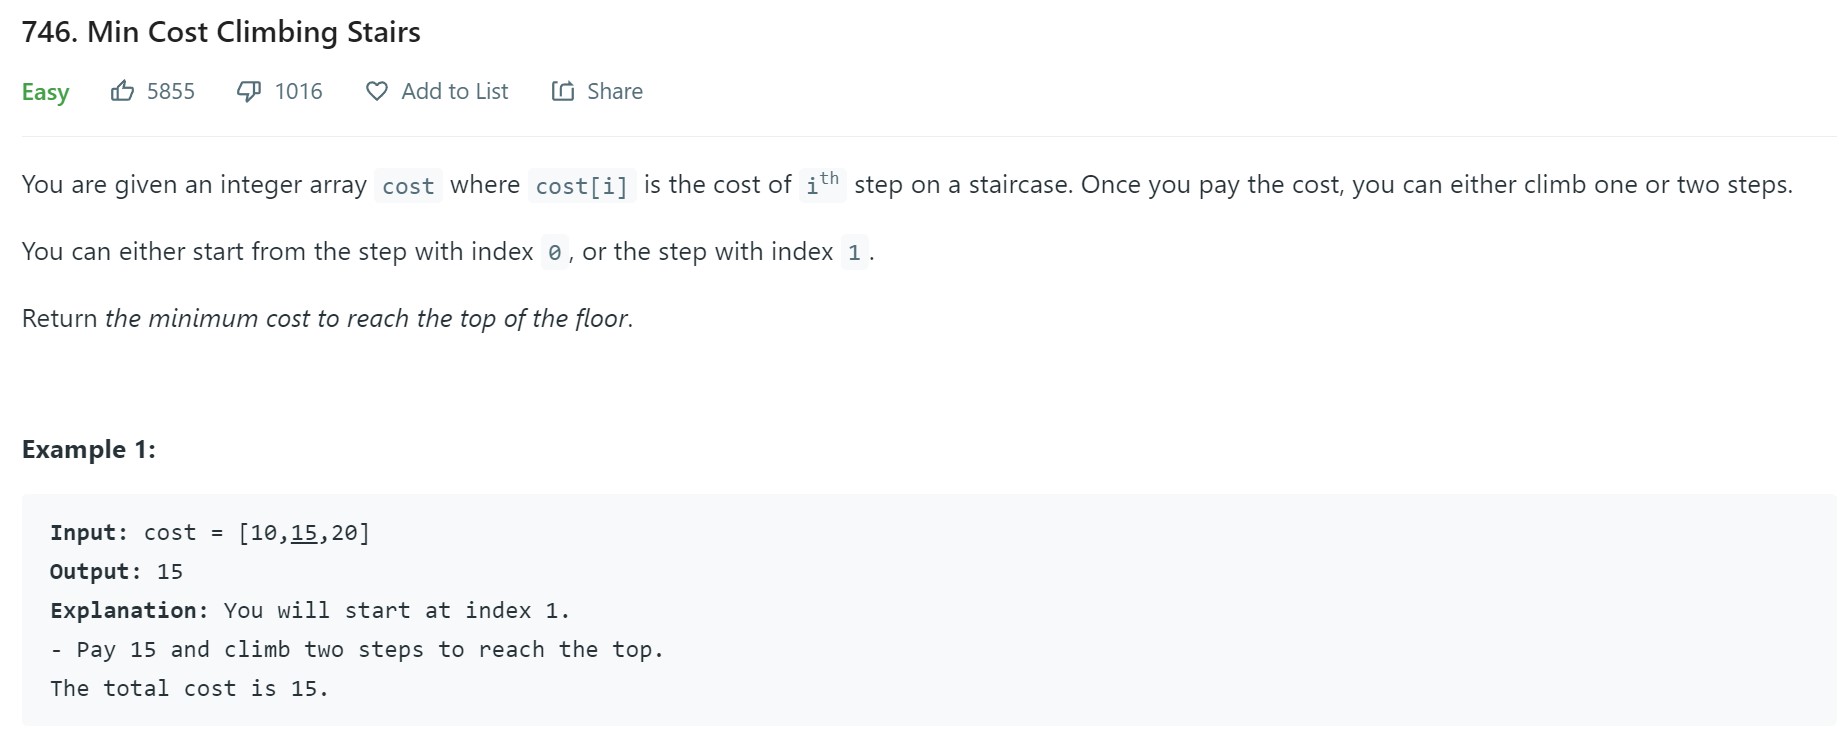Click the Add to List label
The image size is (1842, 738).
tap(455, 91)
